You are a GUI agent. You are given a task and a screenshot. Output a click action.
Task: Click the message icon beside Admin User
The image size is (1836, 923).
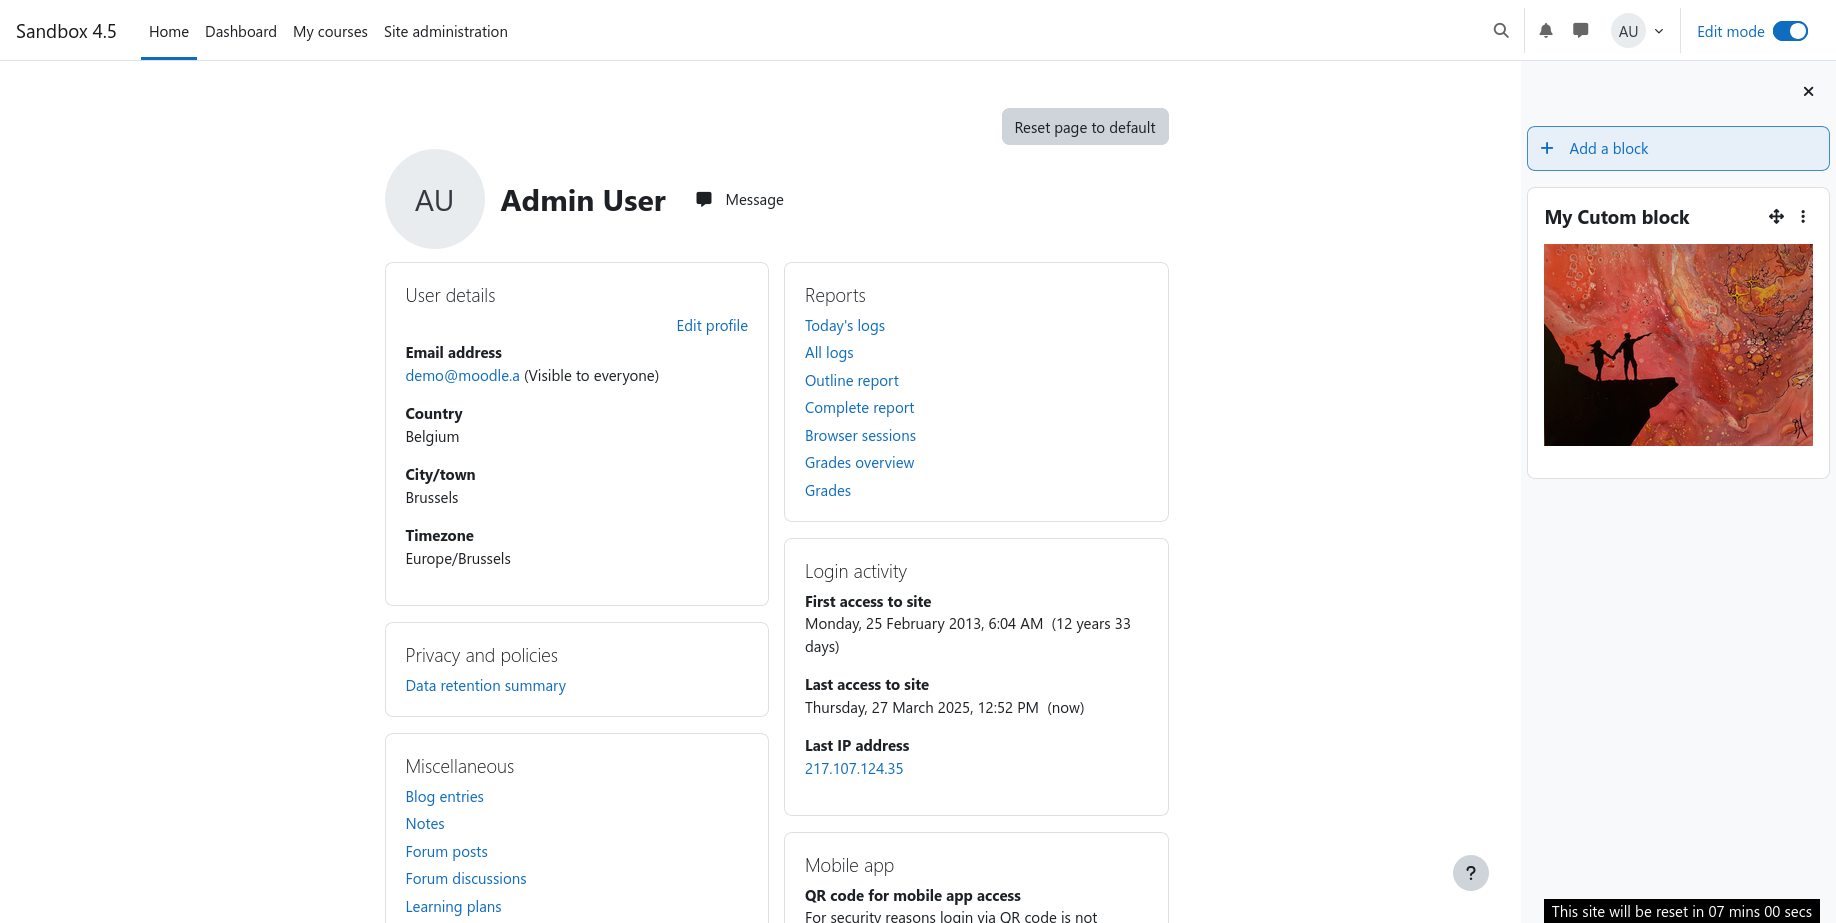coord(704,199)
